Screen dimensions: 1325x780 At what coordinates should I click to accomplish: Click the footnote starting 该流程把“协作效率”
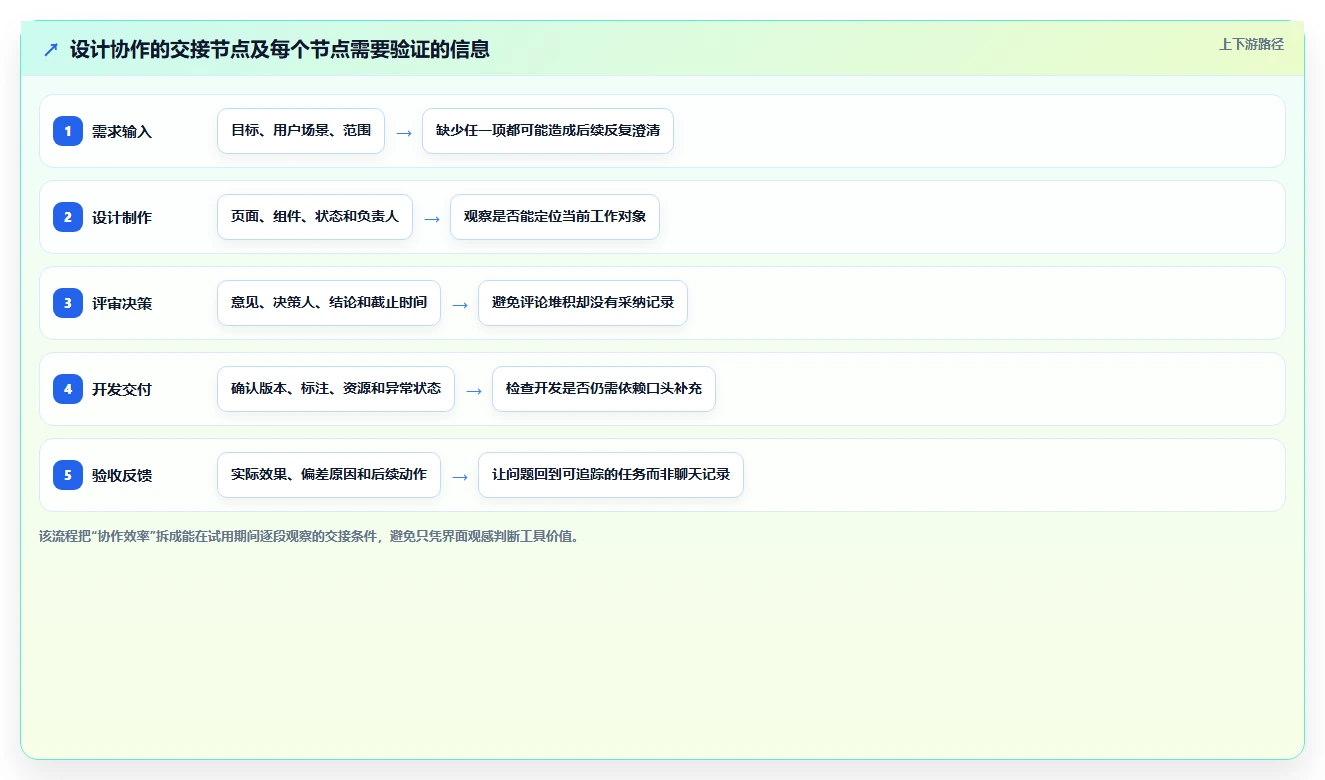point(309,536)
